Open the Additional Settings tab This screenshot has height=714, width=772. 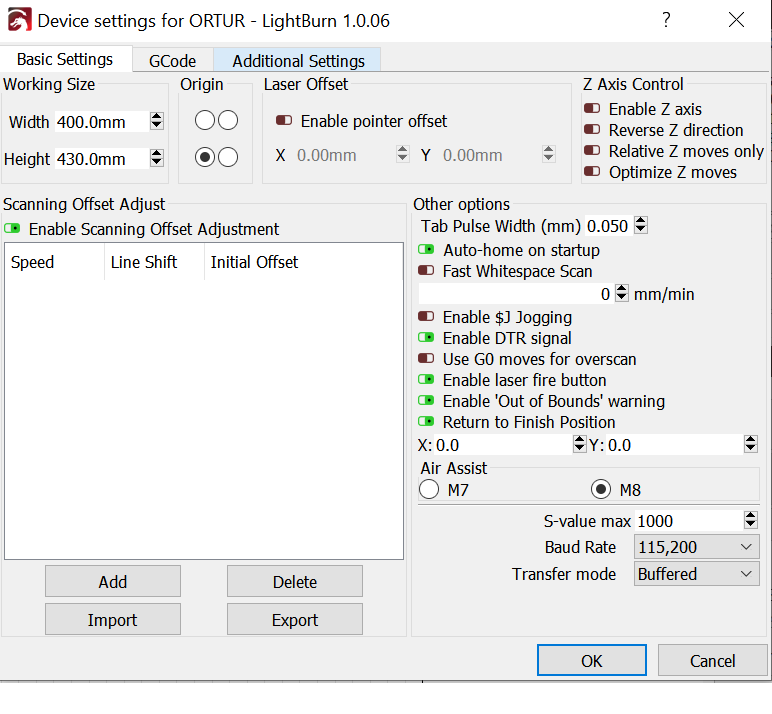pyautogui.click(x=298, y=61)
